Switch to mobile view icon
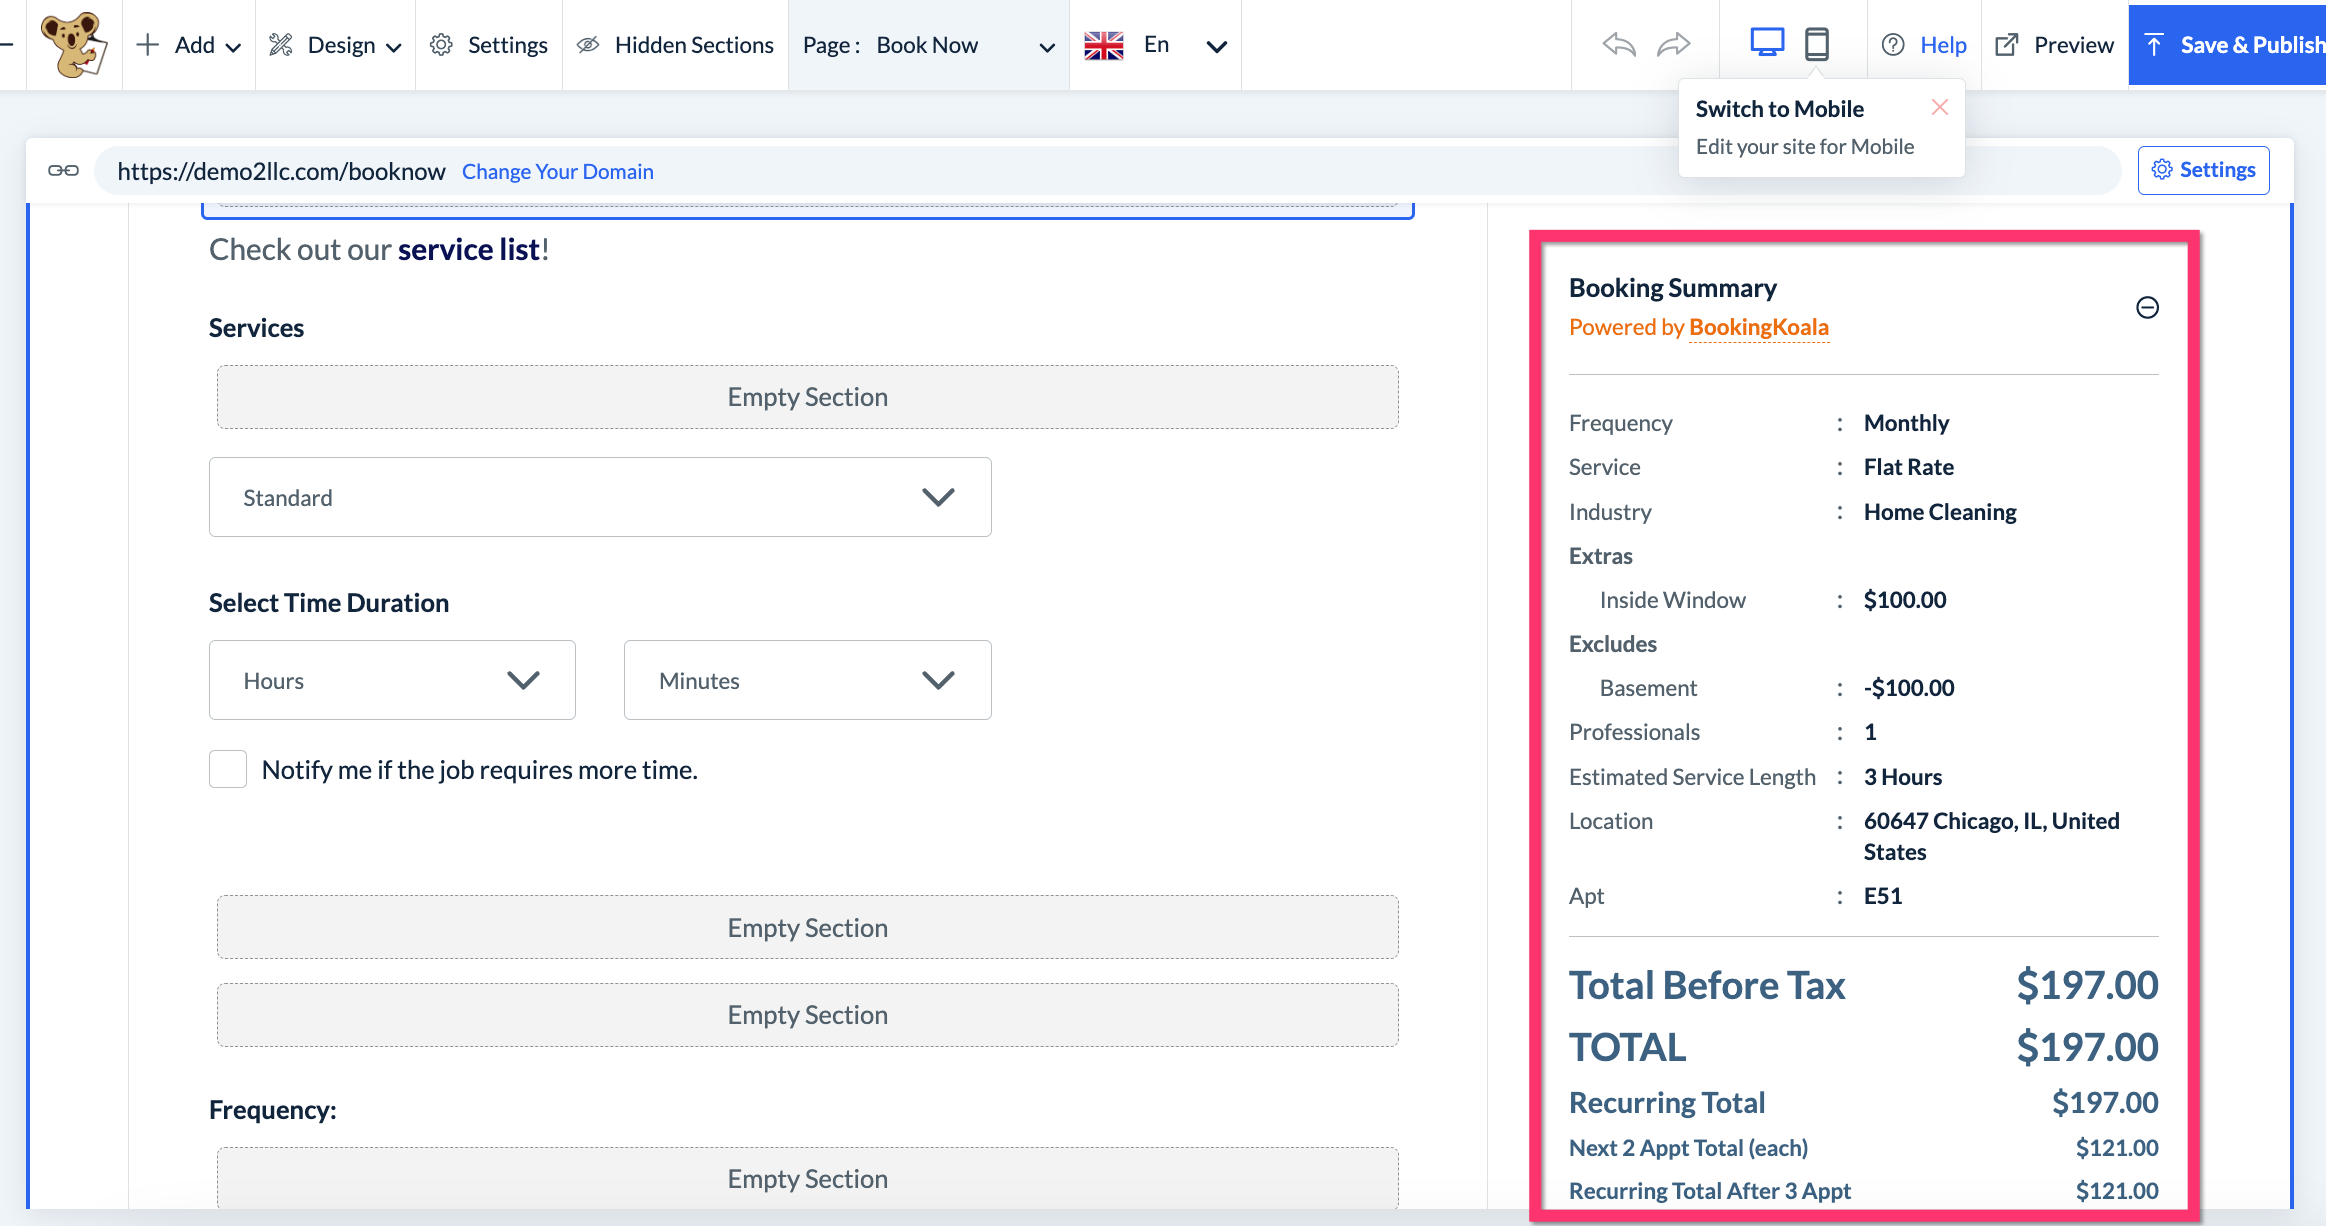Viewport: 2326px width, 1226px height. [1817, 45]
